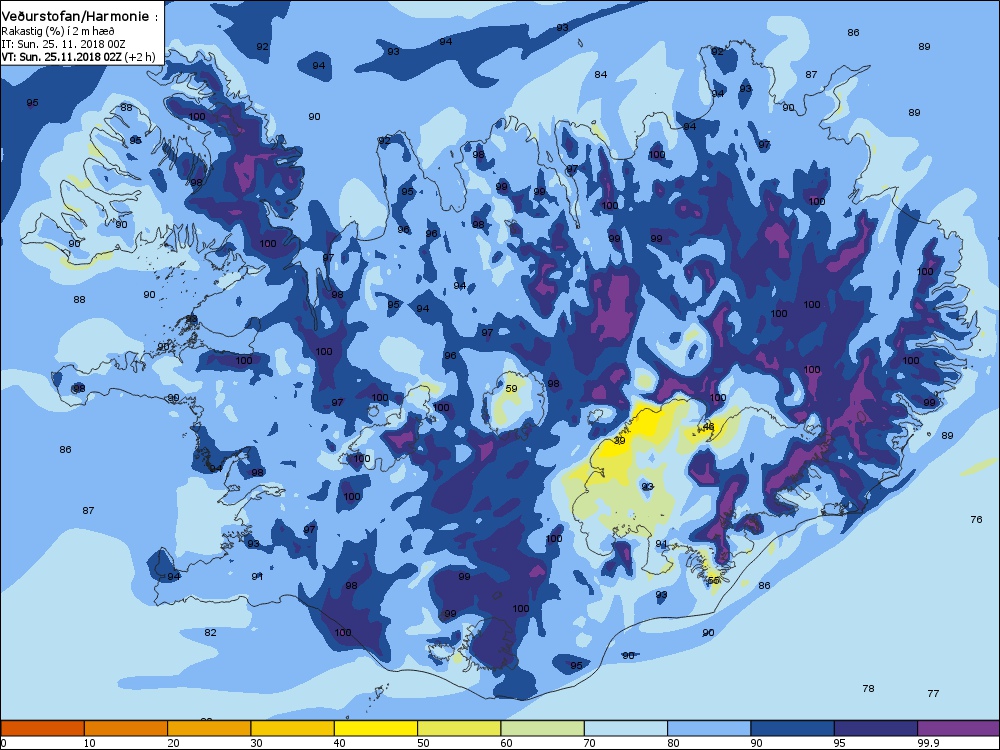Click the dark orange 0–10 legend swatch
Screen dimensions: 1000x750
pyautogui.click(x=42, y=728)
